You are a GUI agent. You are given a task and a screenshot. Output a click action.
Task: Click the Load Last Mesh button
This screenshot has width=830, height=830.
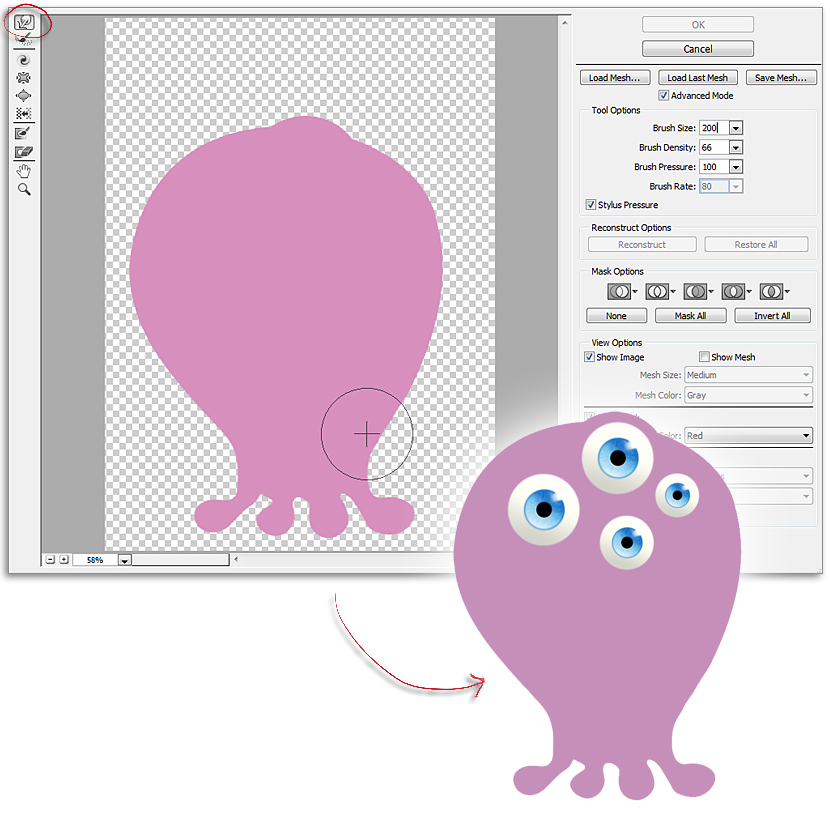tap(698, 78)
